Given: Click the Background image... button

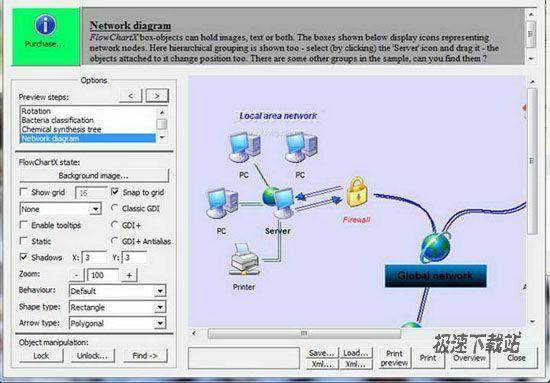Looking at the screenshot, I should [94, 175].
